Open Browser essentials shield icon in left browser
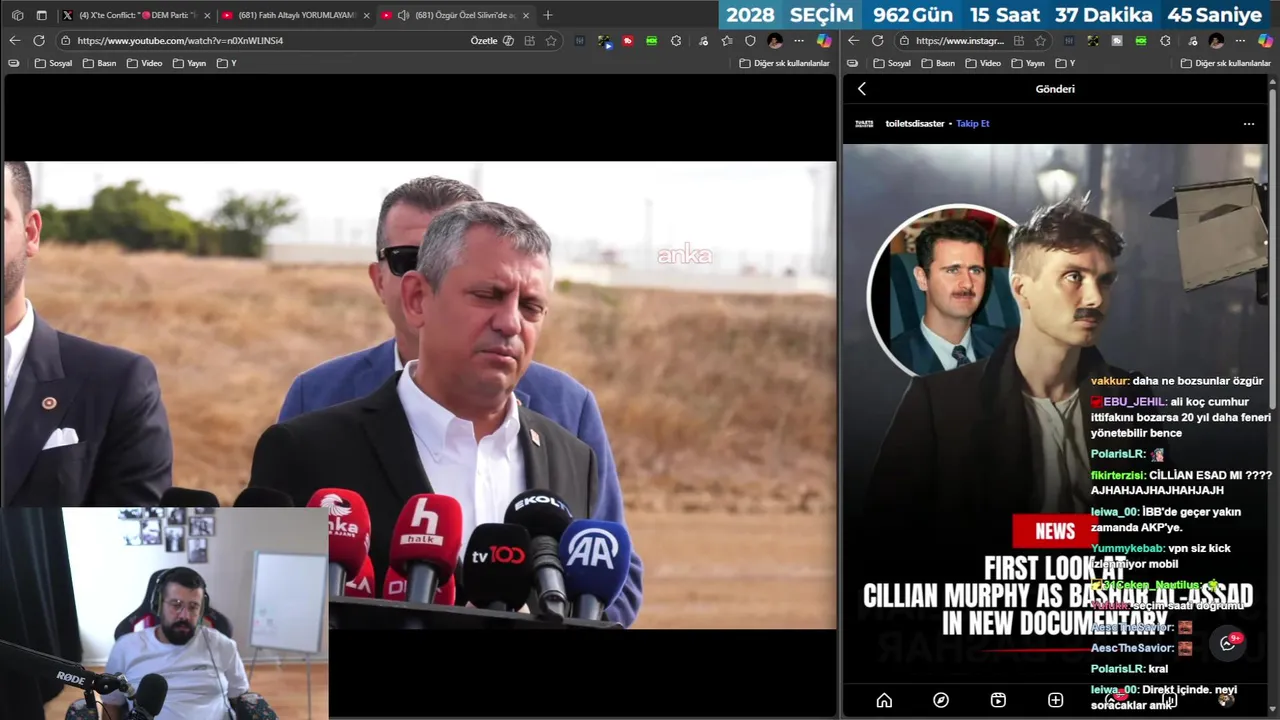Viewport: 1280px width, 720px height. [x=750, y=41]
